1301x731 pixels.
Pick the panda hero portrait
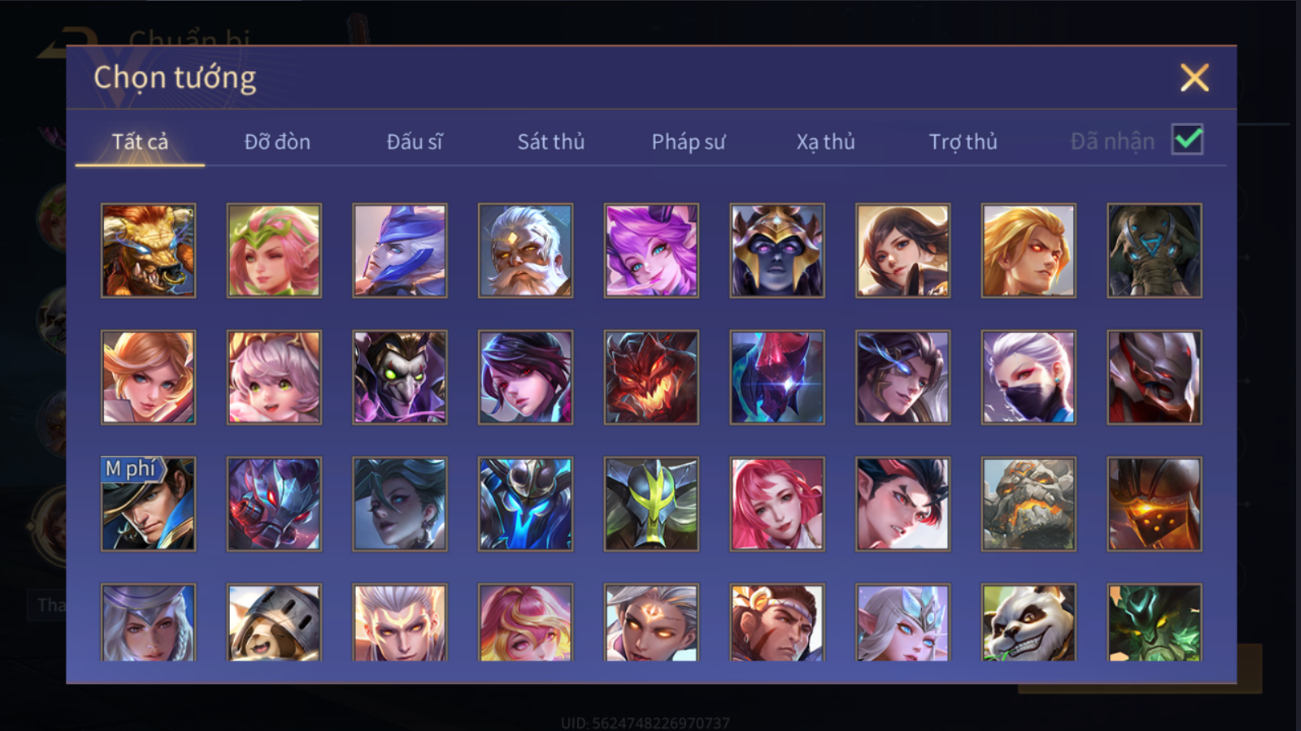point(1028,623)
